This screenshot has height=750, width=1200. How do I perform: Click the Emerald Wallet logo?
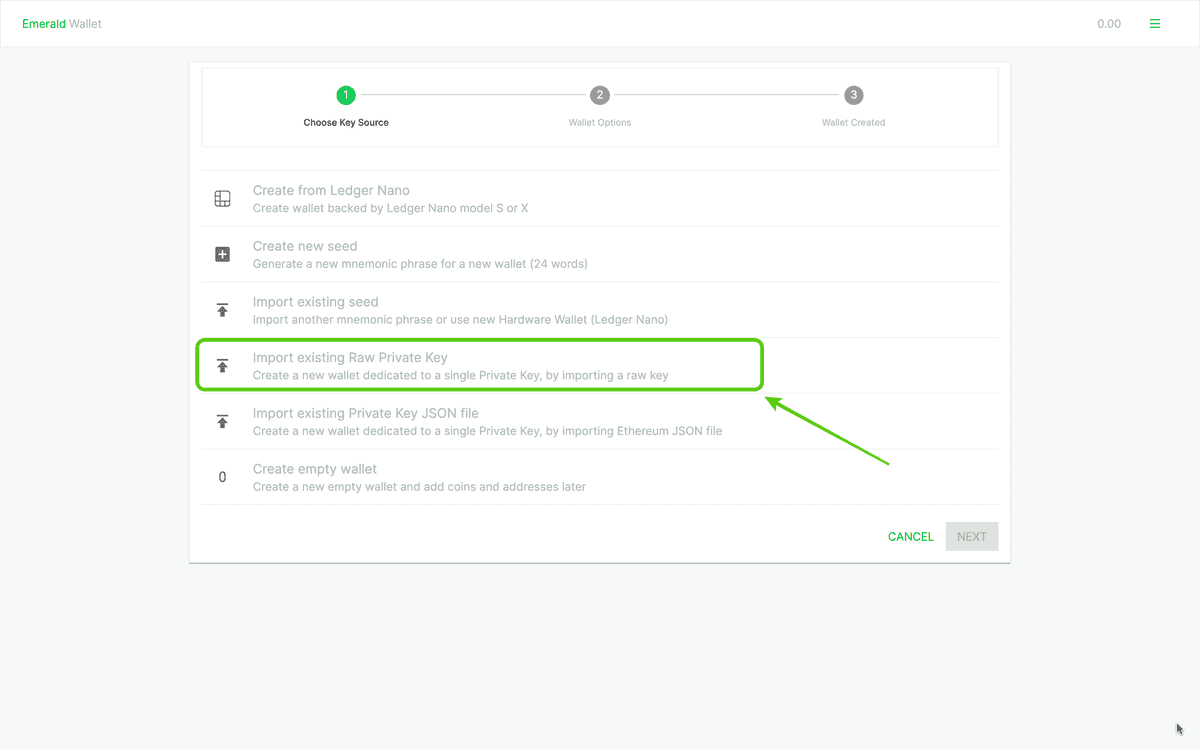pyautogui.click(x=62, y=23)
